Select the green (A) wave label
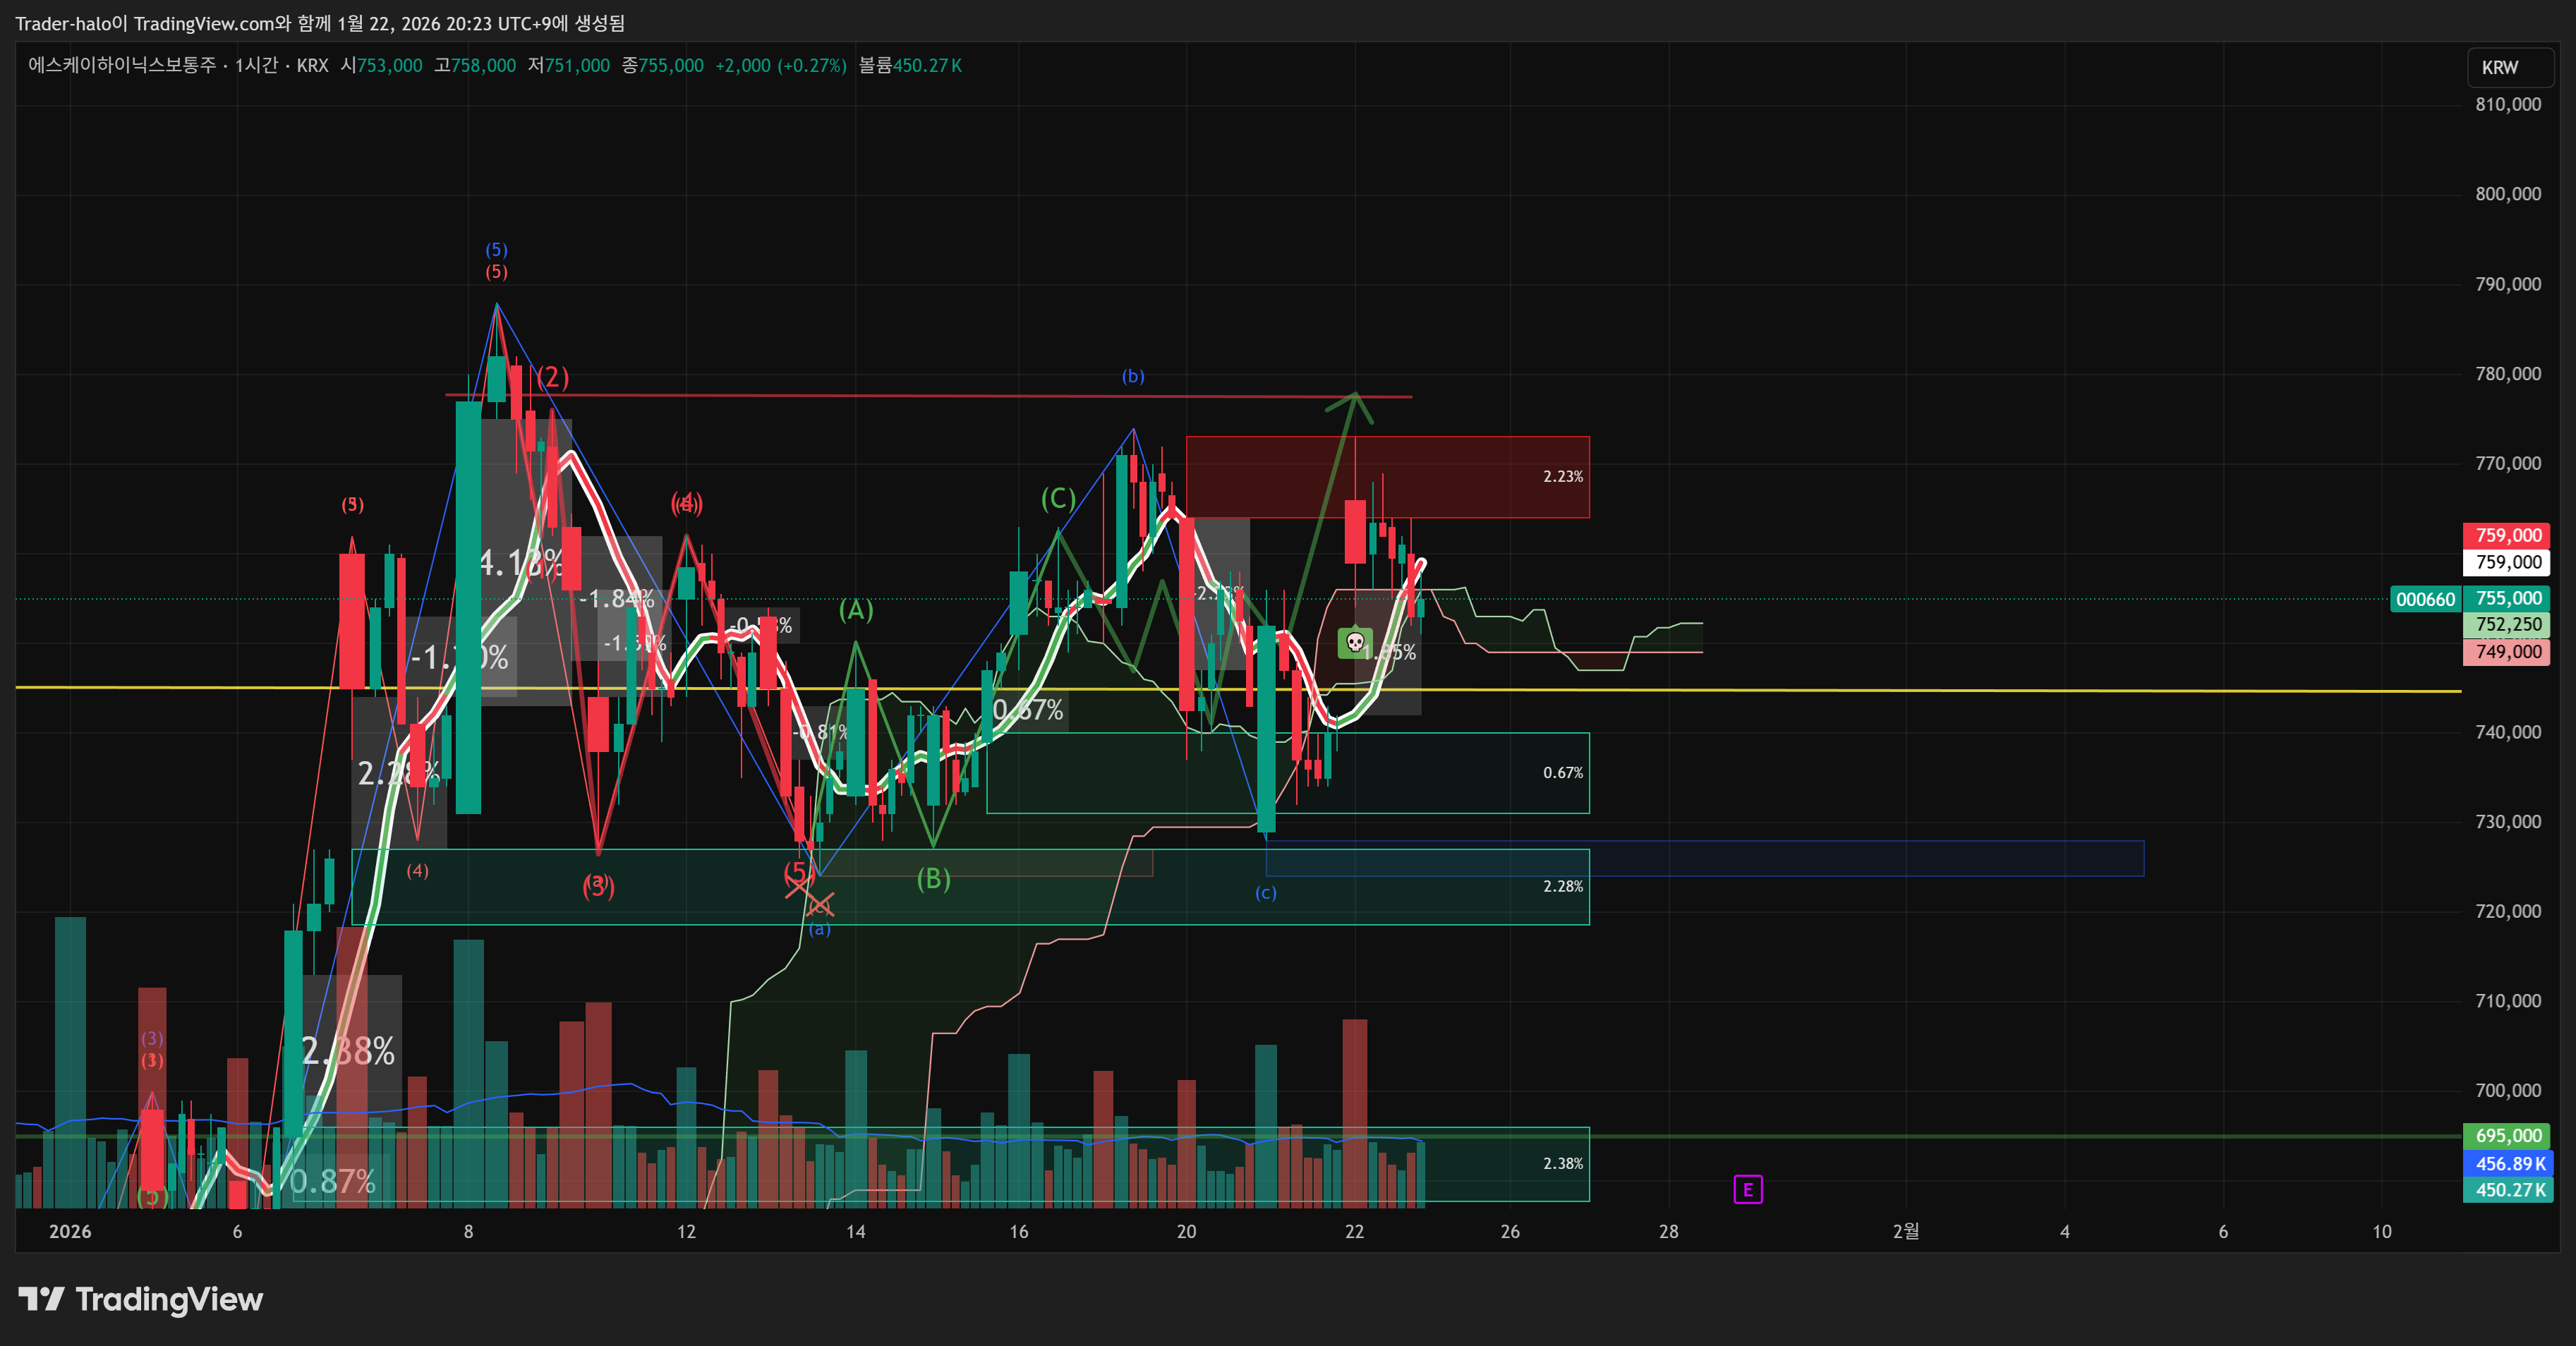 tap(856, 610)
